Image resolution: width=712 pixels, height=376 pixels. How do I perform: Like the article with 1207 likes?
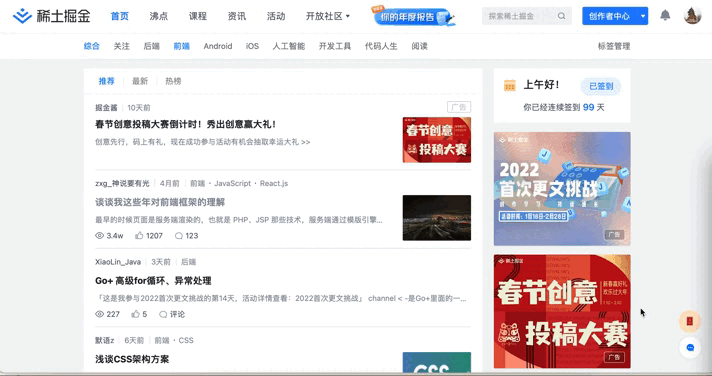pos(139,236)
